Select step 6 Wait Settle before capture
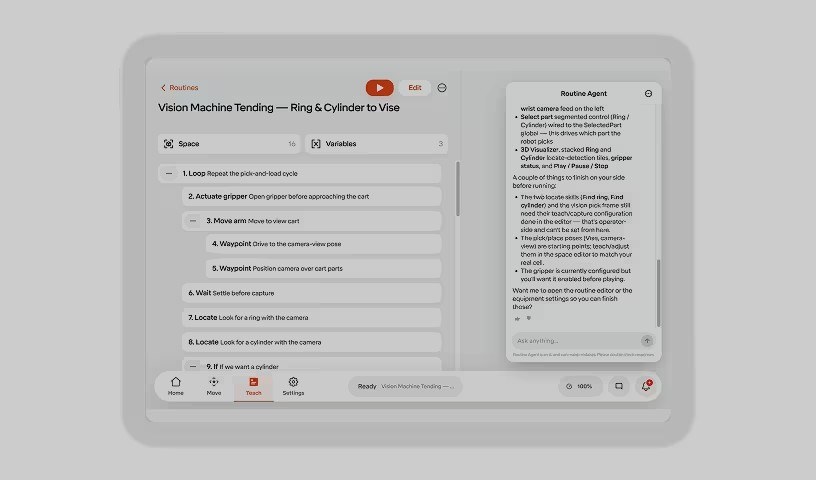Screen dimensions: 816x480 pos(312,293)
